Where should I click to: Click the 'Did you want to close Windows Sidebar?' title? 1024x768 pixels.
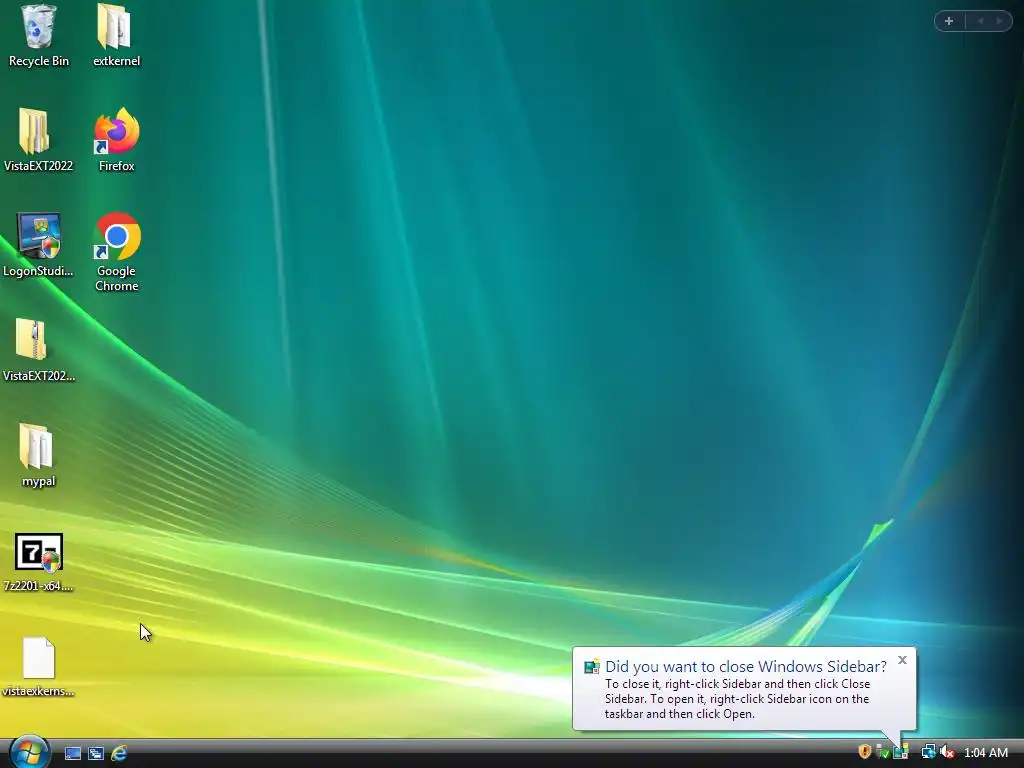(746, 667)
